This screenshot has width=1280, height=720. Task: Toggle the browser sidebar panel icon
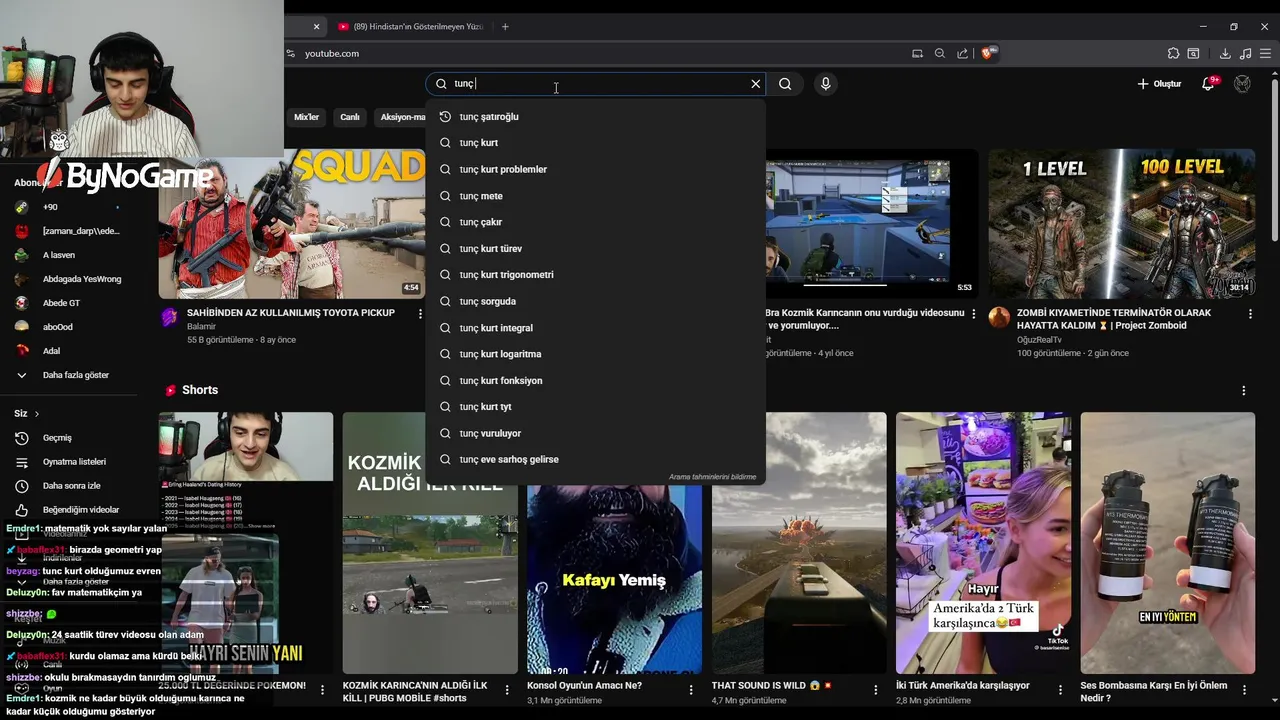coord(1193,53)
